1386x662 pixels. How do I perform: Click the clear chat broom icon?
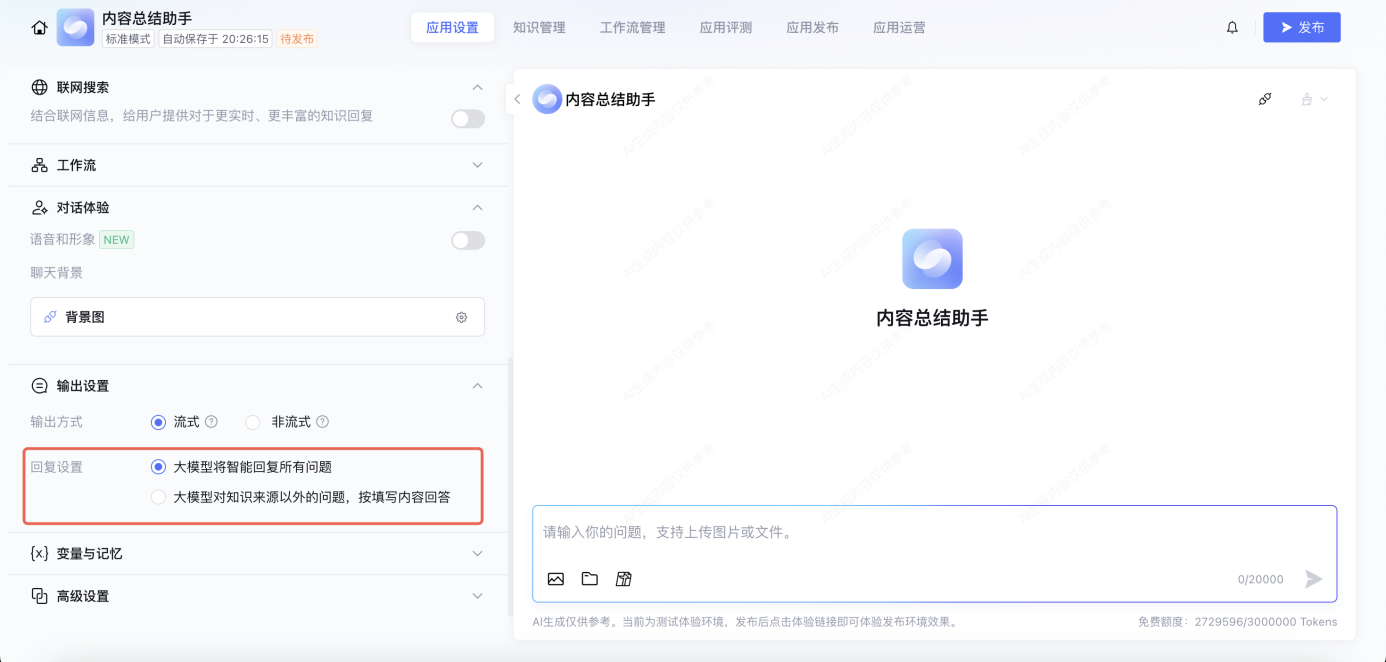click(1265, 99)
